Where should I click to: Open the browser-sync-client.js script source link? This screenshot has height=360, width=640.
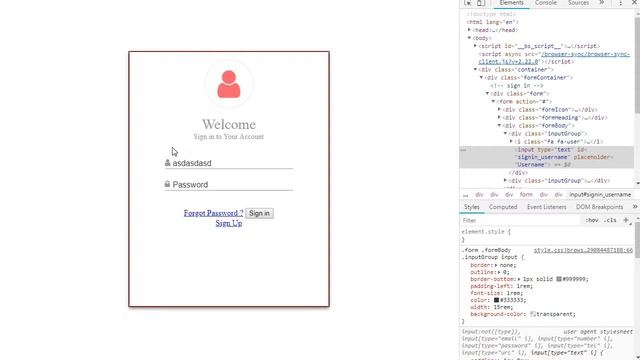pos(554,58)
